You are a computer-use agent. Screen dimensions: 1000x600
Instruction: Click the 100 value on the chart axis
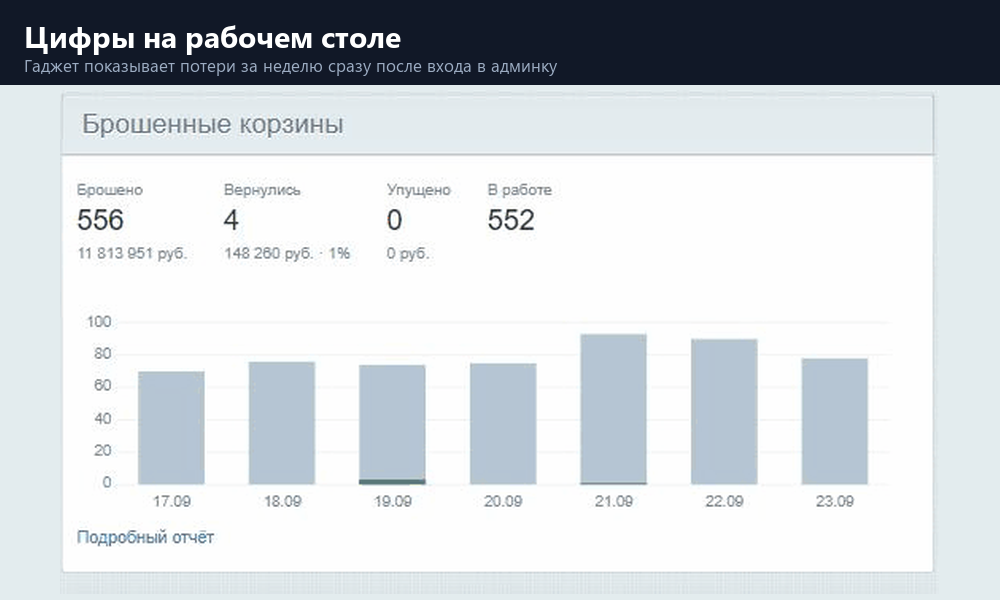(x=99, y=322)
